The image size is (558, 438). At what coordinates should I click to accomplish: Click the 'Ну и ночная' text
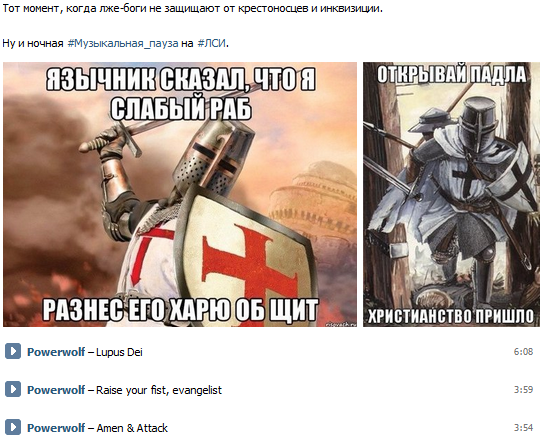tap(33, 43)
